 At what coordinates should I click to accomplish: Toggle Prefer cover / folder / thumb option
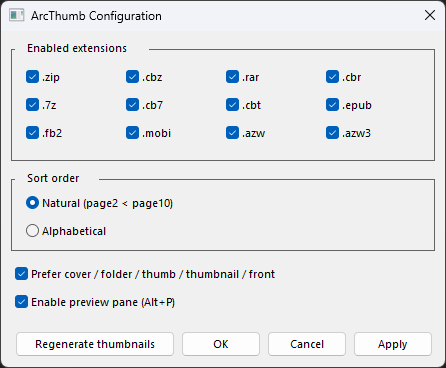tap(21, 274)
